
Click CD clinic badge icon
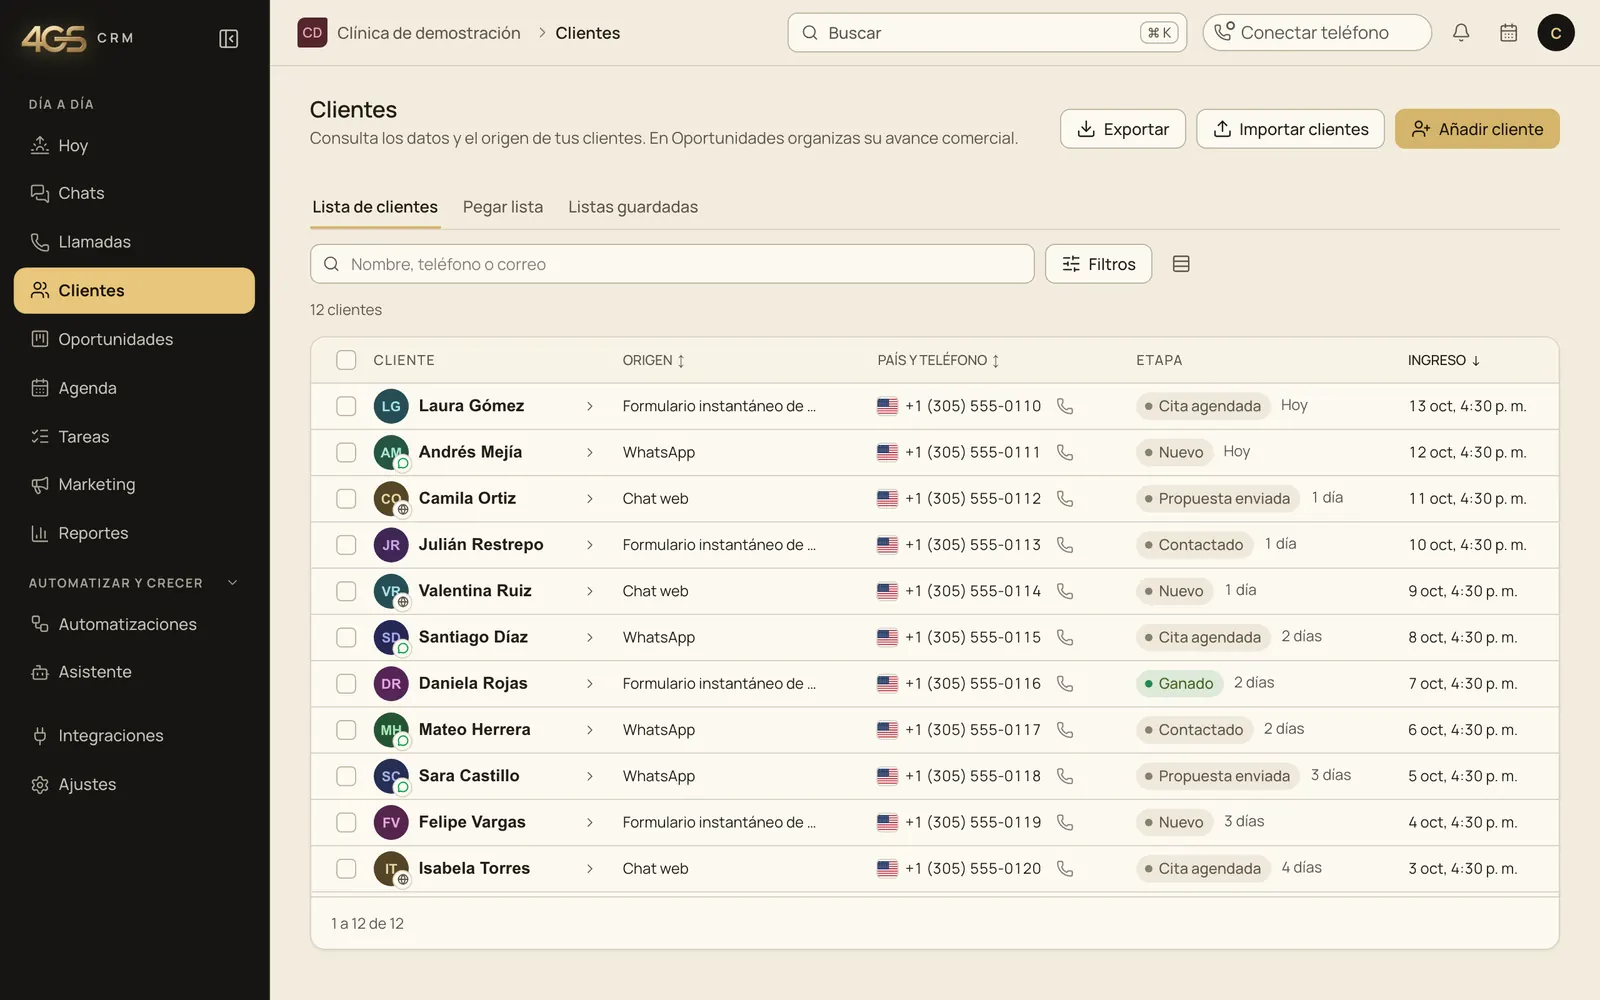coord(312,33)
